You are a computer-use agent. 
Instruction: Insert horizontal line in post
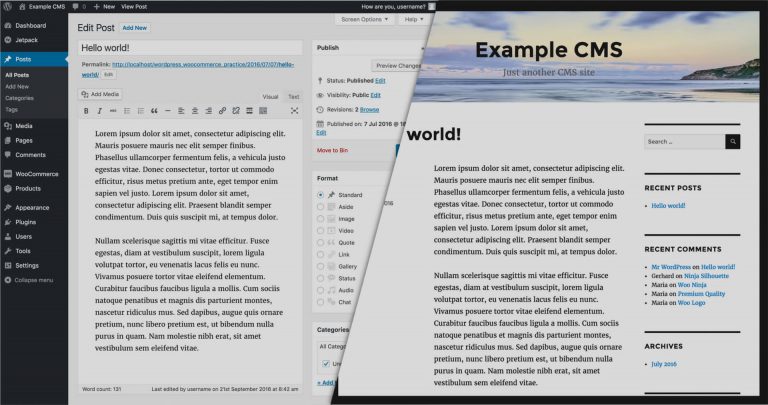click(x=168, y=111)
